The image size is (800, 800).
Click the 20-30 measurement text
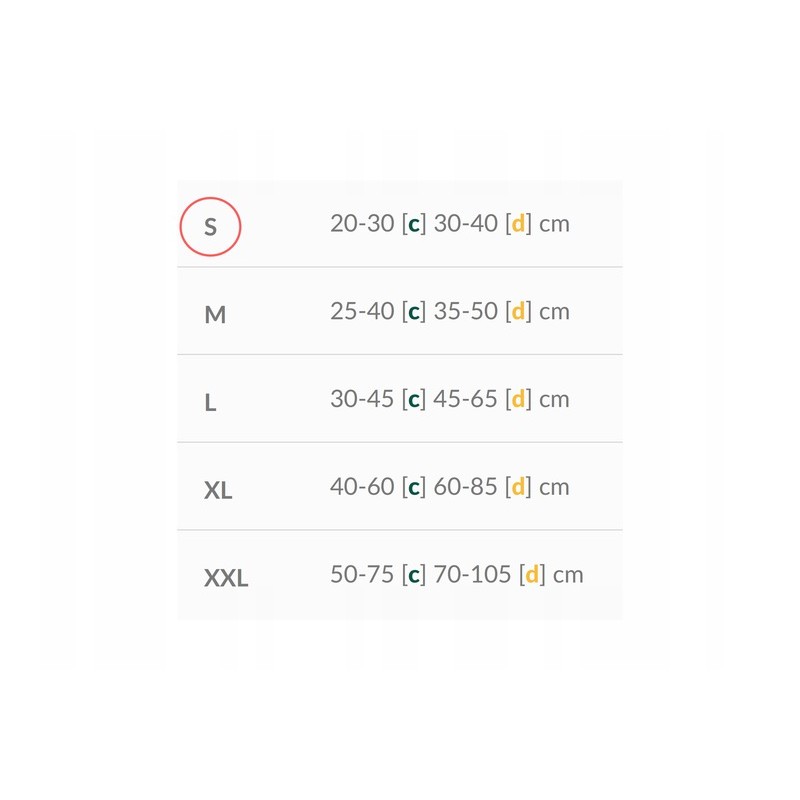(362, 224)
